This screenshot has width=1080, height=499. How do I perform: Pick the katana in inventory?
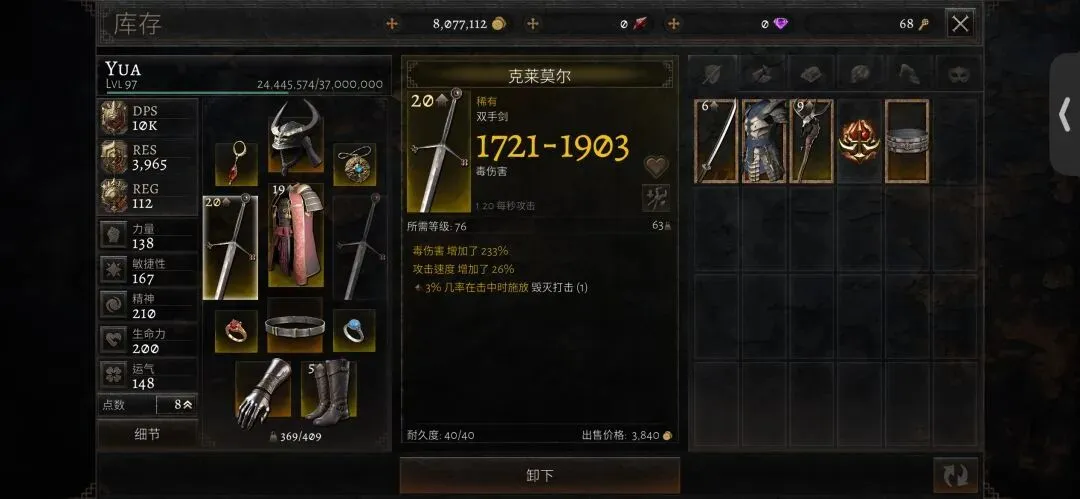tap(716, 141)
